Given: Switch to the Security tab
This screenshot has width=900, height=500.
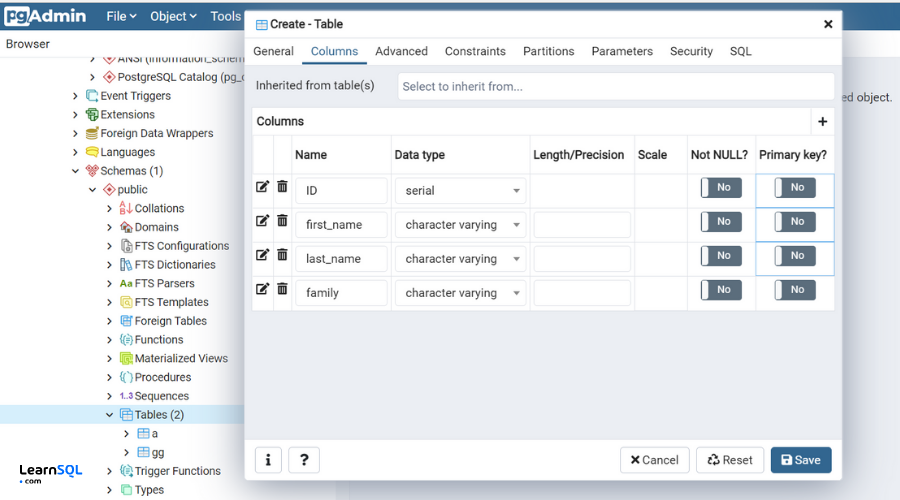Looking at the screenshot, I should tap(691, 52).
